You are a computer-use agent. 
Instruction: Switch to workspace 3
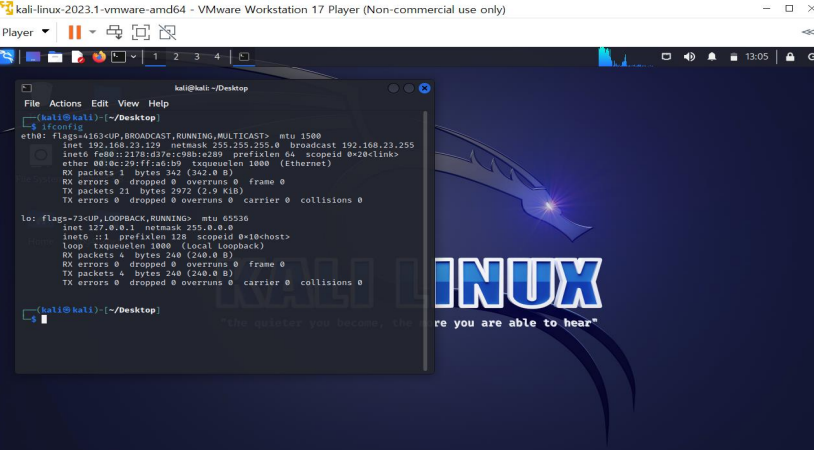coord(197,57)
